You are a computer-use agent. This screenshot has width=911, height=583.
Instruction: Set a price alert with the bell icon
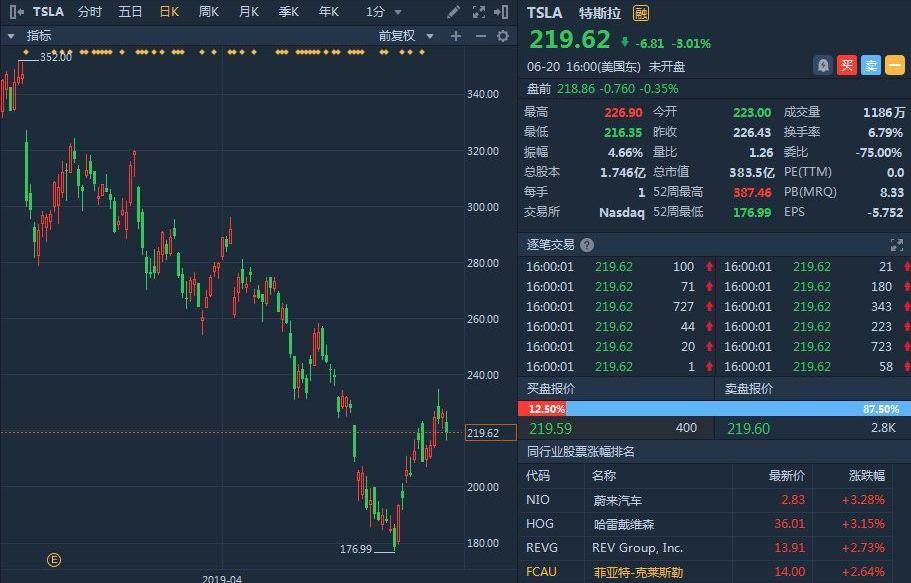click(x=823, y=65)
